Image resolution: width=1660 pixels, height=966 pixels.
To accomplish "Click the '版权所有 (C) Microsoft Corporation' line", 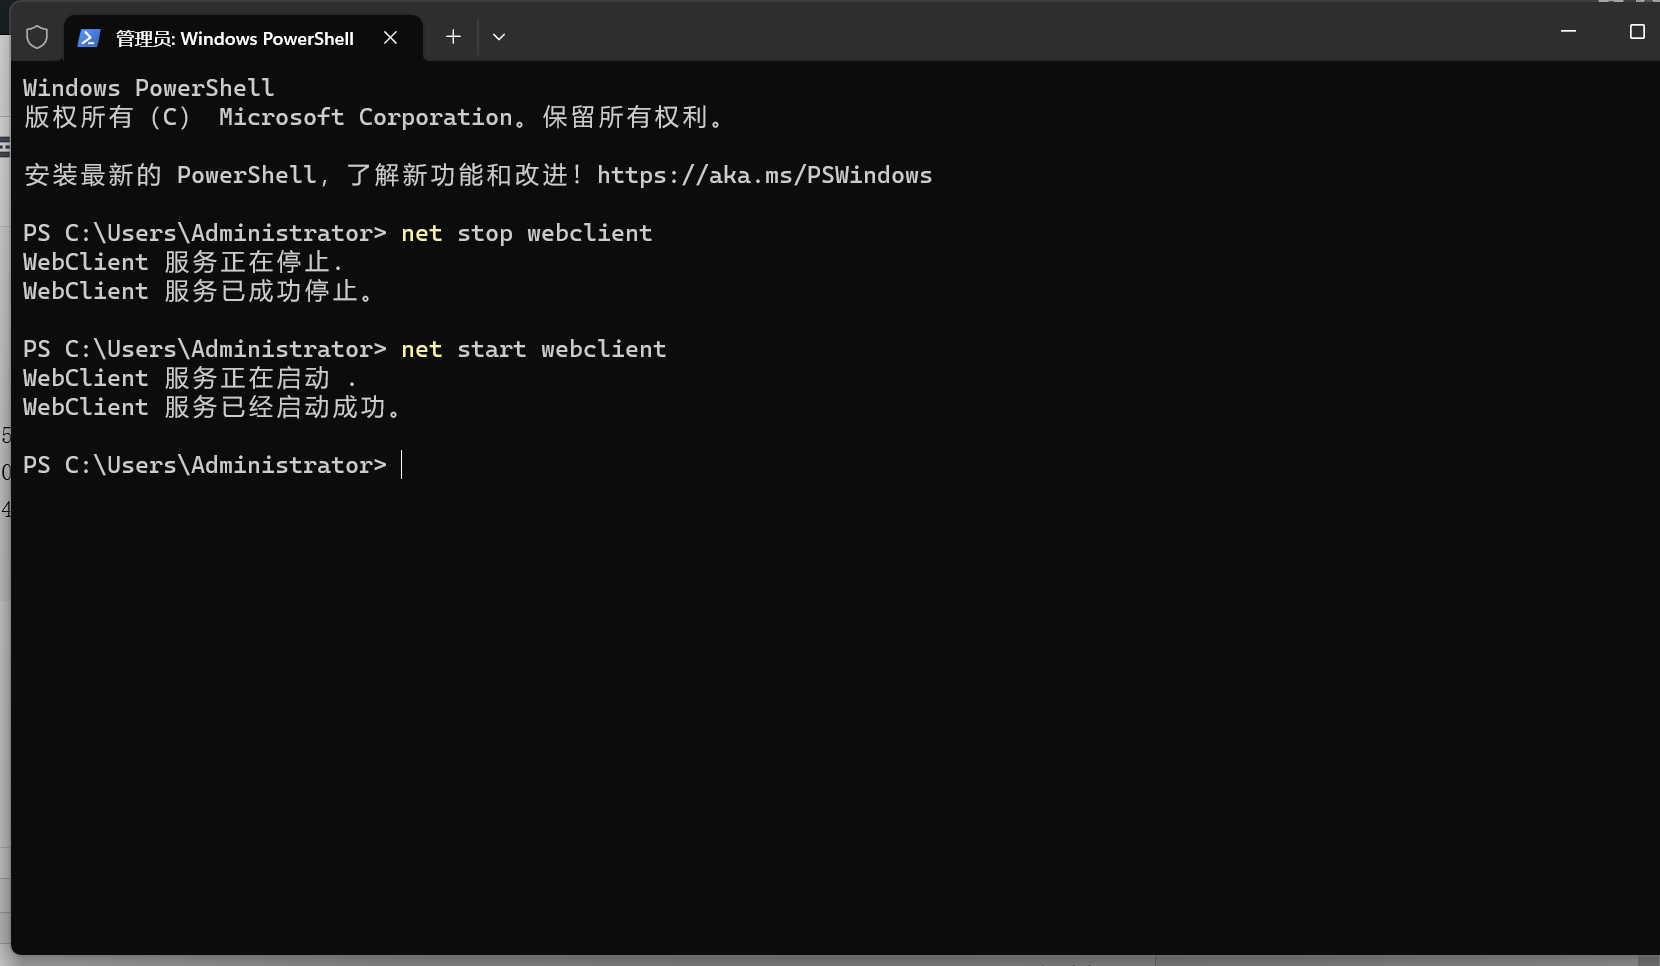I will click(375, 117).
